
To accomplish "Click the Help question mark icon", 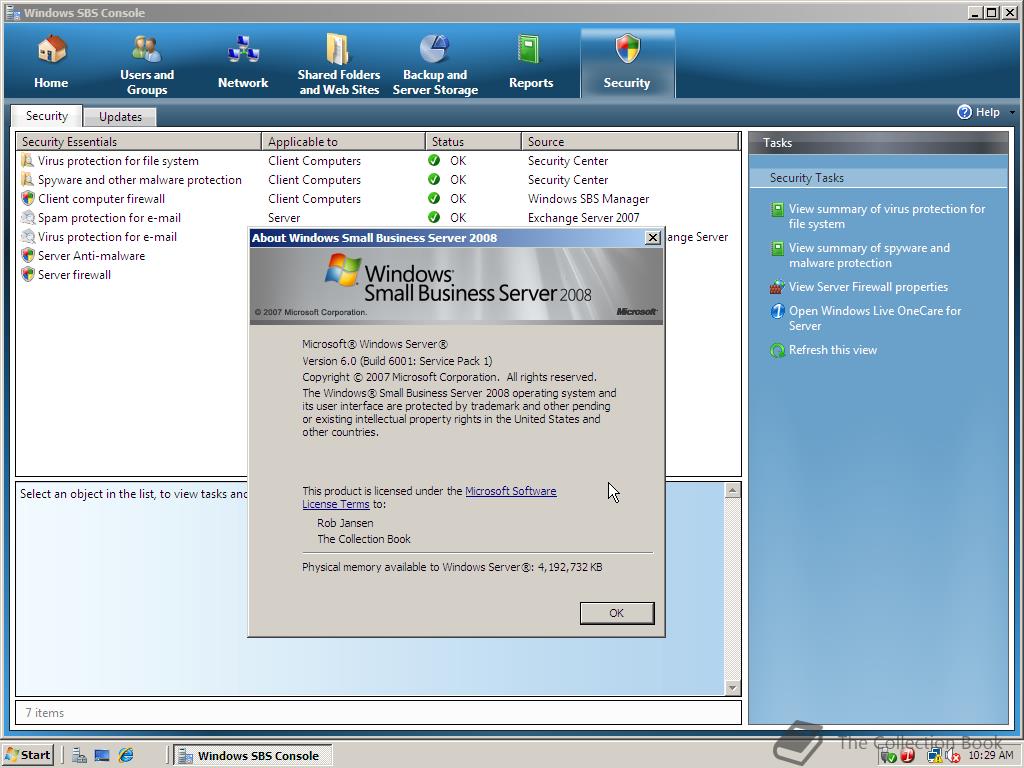I will [965, 112].
